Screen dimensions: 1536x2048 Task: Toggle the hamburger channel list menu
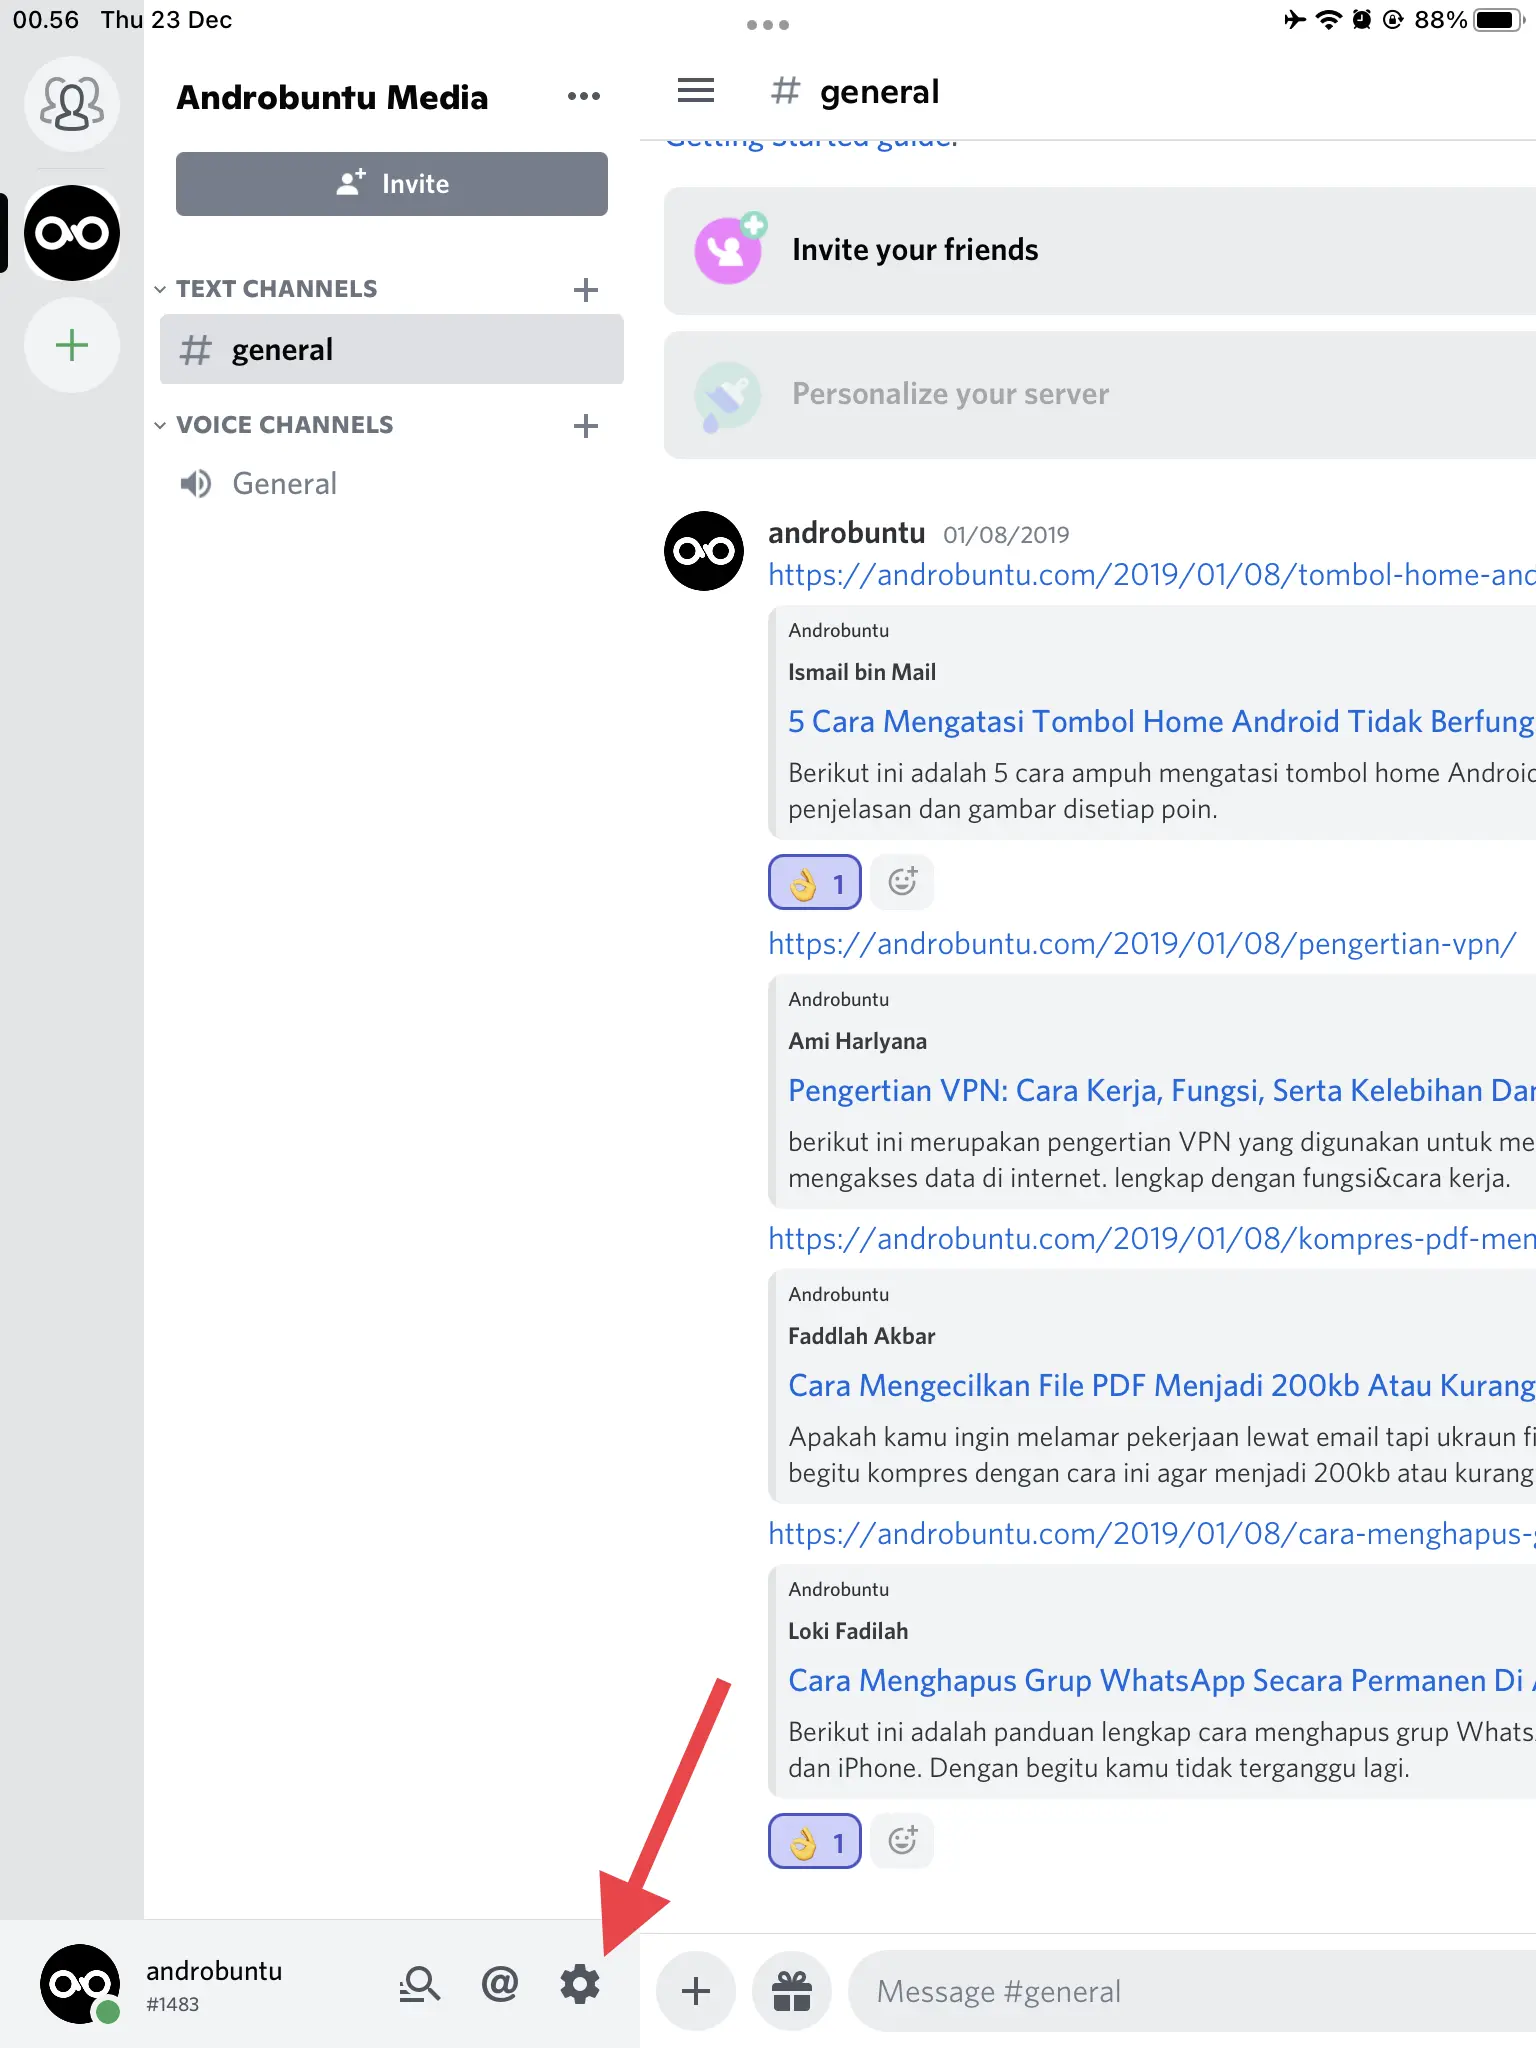coord(696,91)
